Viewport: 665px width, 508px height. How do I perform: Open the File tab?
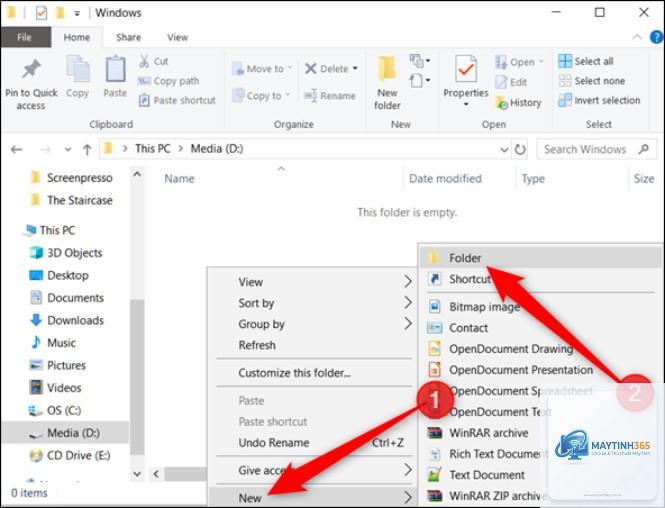25,37
